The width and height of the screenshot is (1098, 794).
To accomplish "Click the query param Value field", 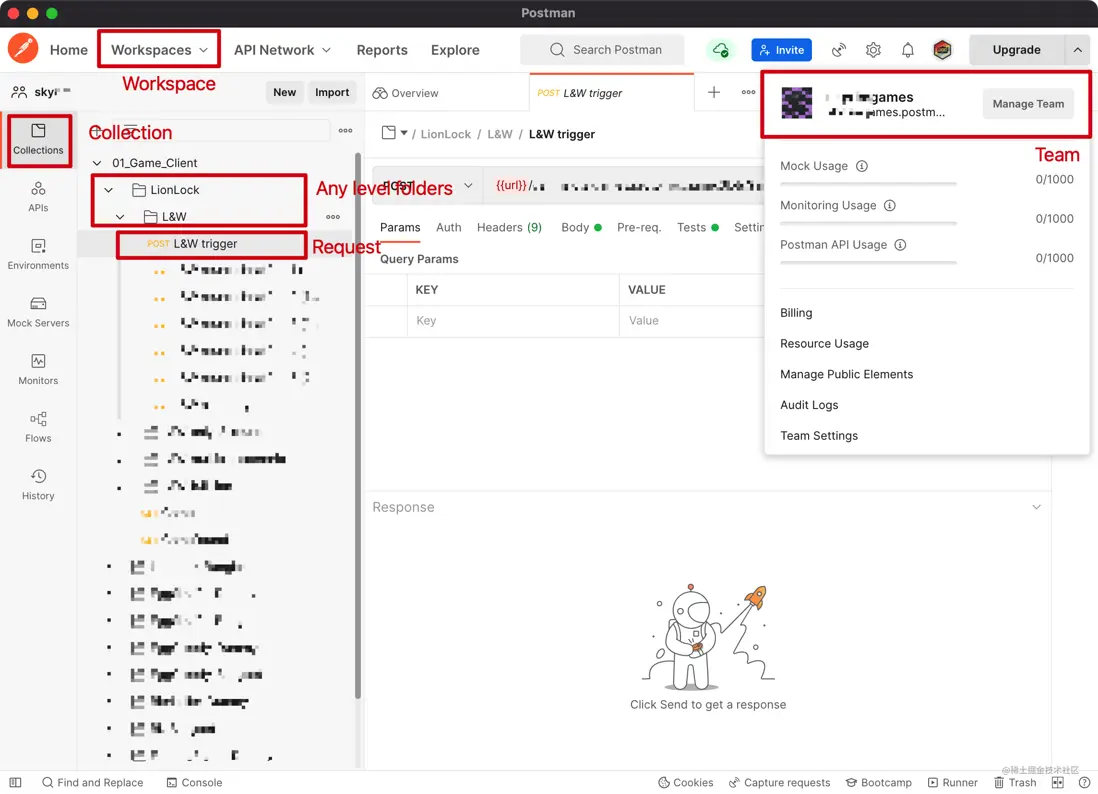I will point(692,321).
